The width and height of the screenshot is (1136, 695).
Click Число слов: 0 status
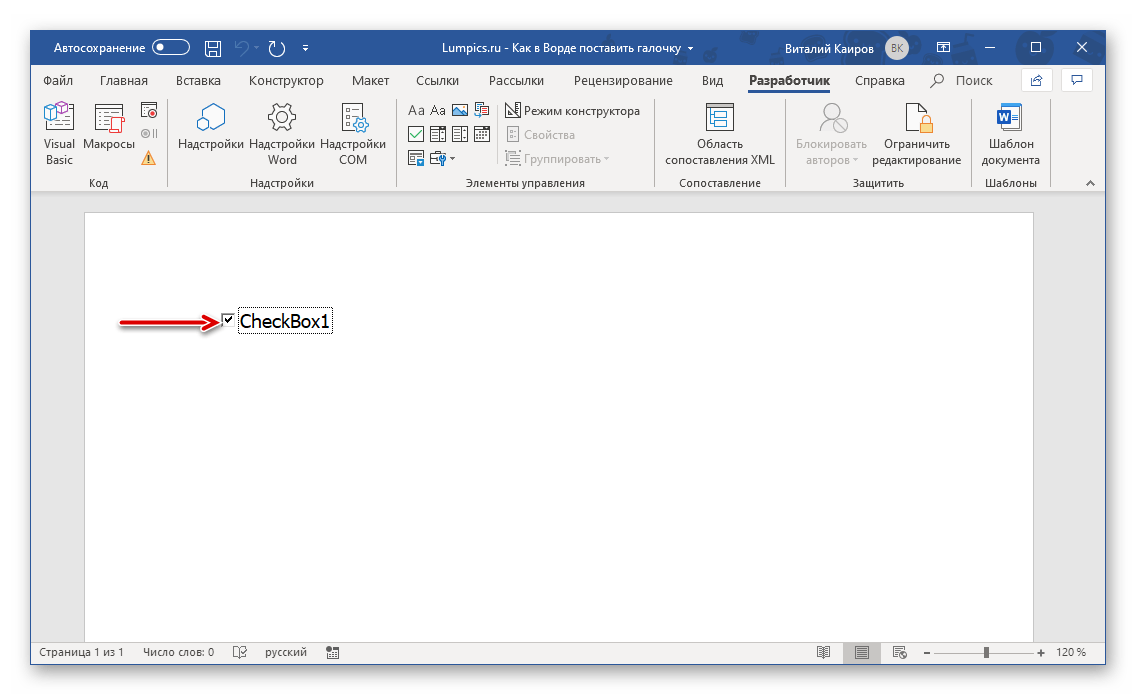(x=178, y=652)
